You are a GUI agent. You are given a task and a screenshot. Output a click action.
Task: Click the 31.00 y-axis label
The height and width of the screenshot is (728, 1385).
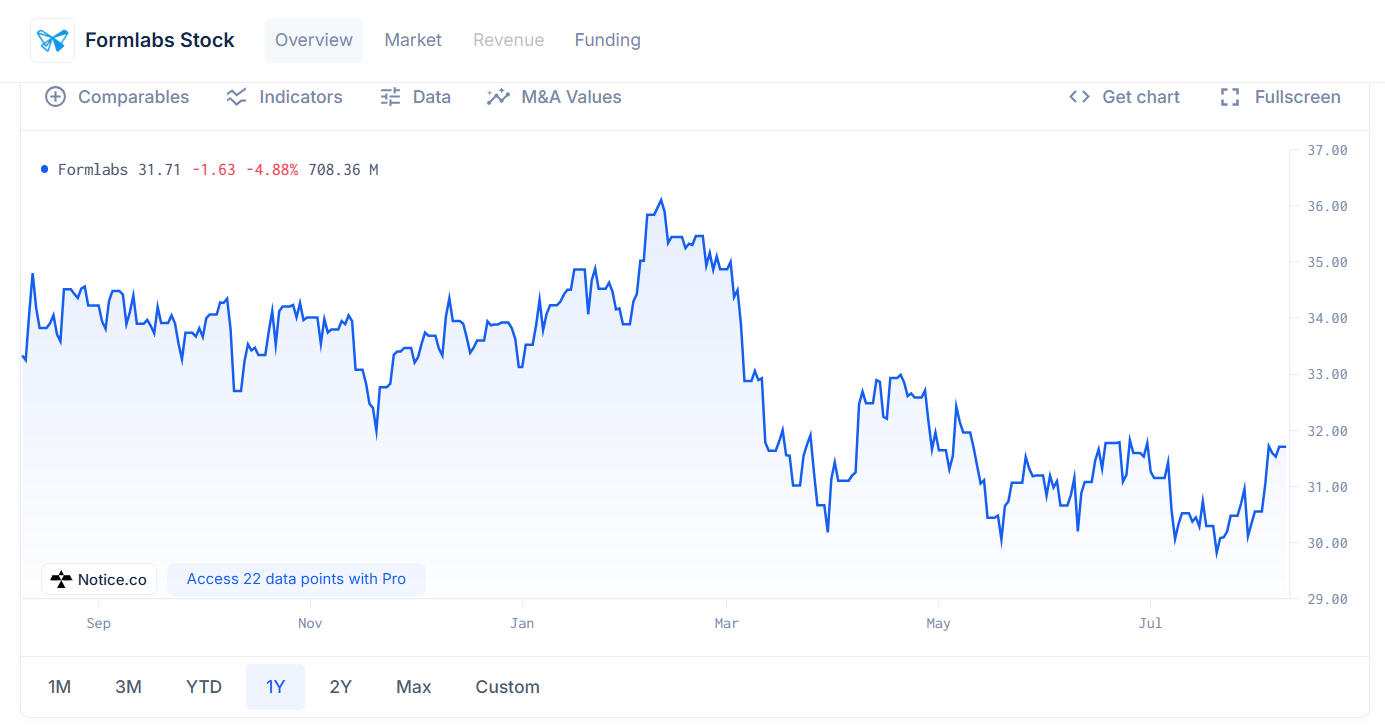click(x=1328, y=487)
